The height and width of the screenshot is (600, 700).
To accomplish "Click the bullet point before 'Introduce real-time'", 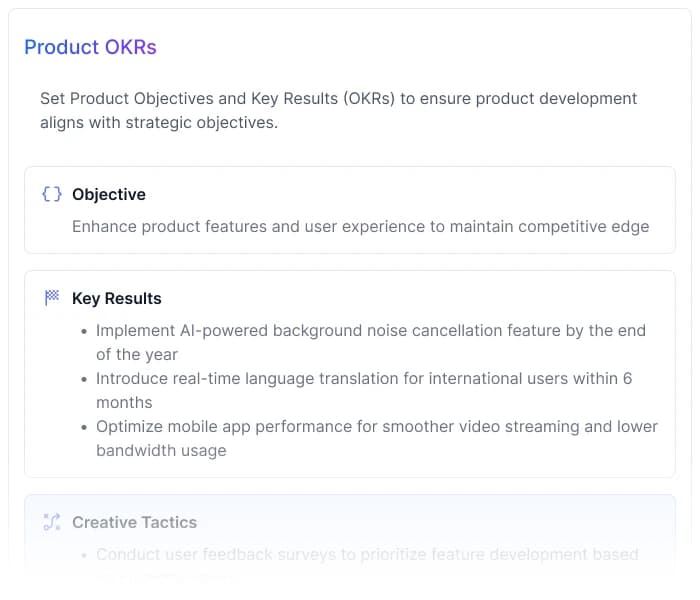I will coord(82,379).
